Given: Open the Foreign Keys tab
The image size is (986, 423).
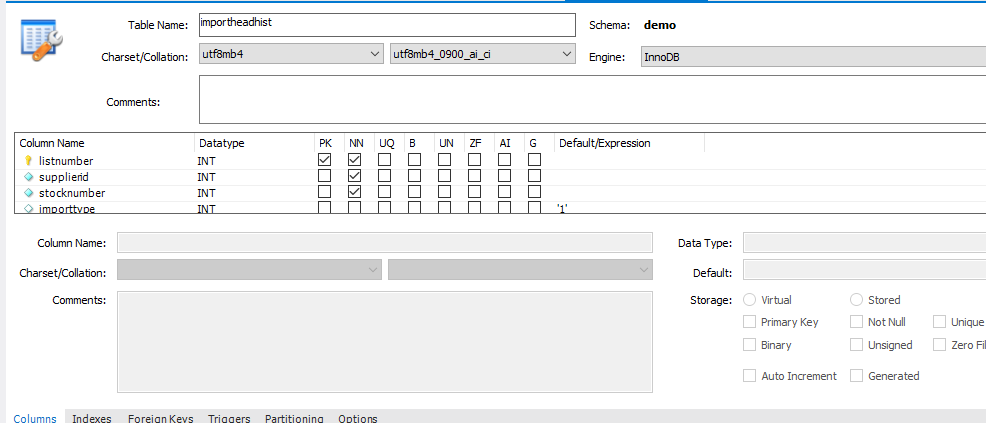Looking at the screenshot, I should click(x=160, y=418).
